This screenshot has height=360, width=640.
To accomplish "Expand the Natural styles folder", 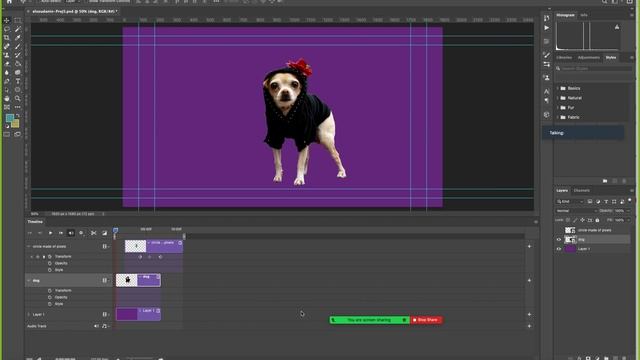I will coord(558,98).
